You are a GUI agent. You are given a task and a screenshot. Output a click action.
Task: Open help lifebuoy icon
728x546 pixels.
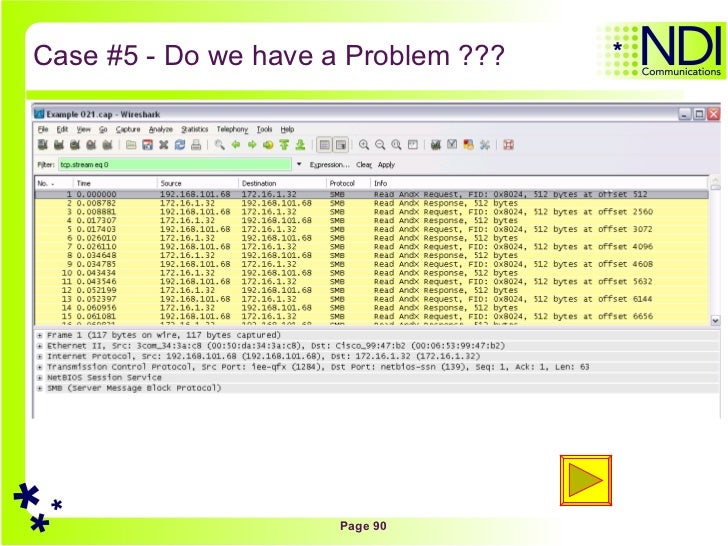tap(508, 145)
